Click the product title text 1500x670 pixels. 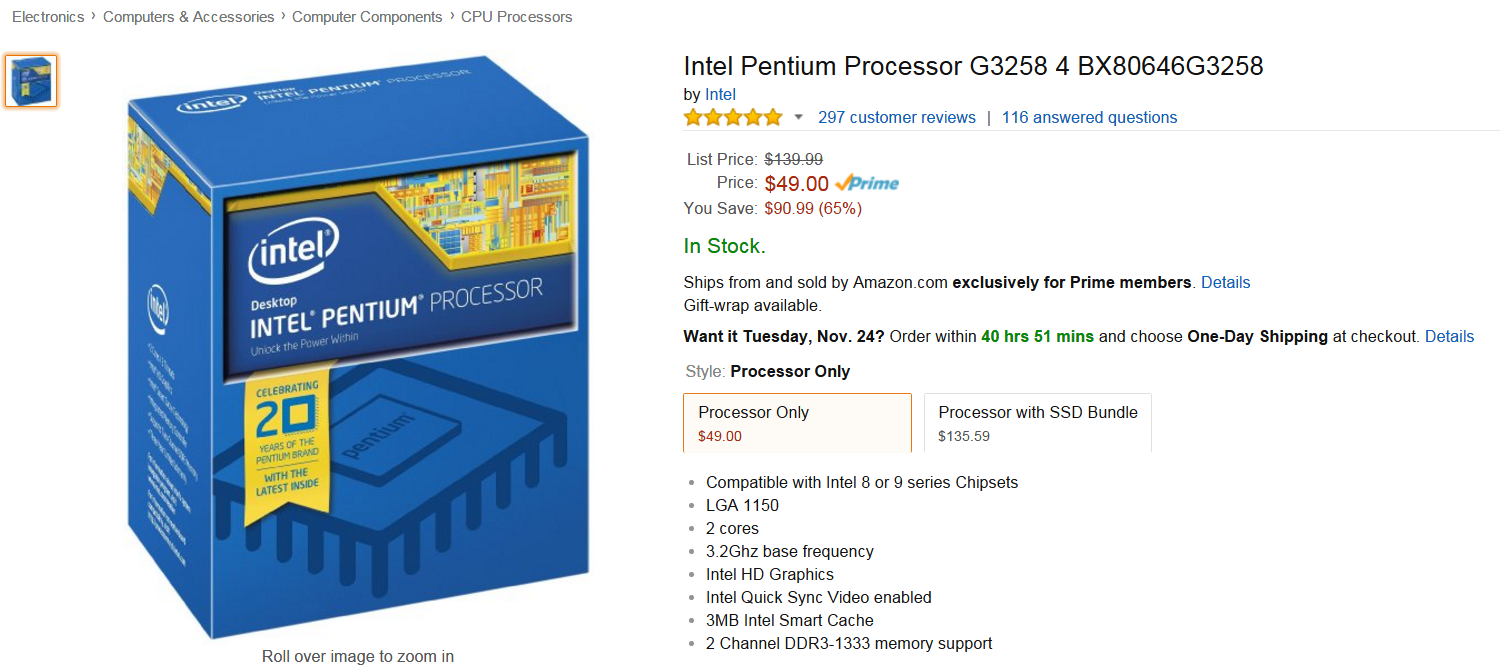coord(973,66)
